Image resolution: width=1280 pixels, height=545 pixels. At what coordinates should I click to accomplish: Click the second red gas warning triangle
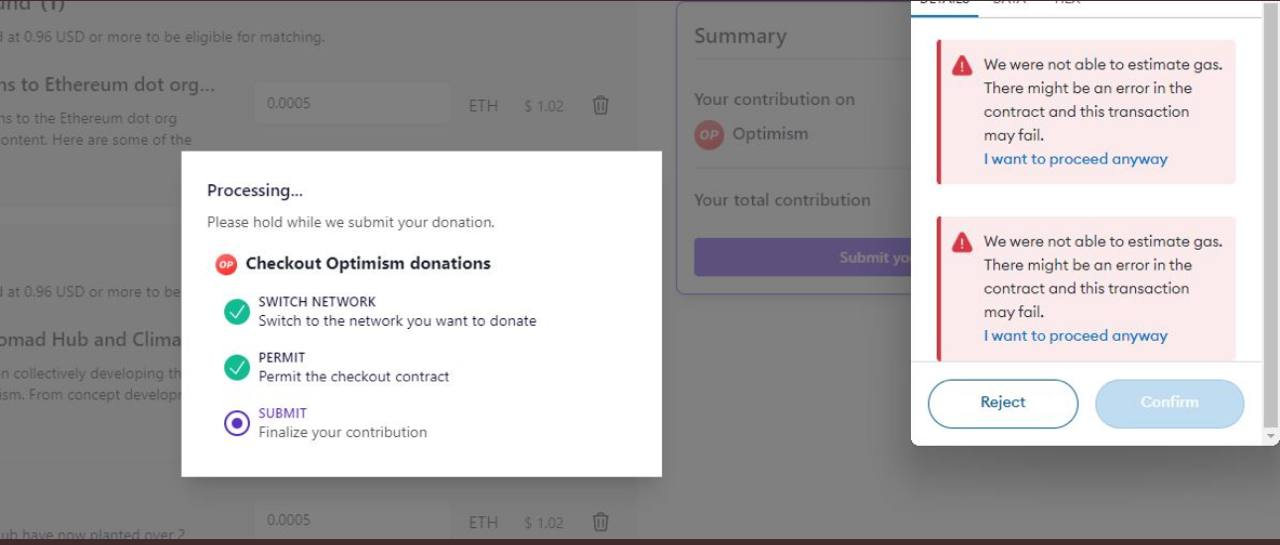click(962, 243)
